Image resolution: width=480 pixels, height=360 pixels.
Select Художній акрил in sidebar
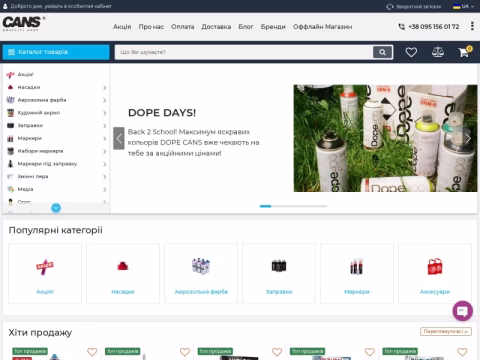coord(39,113)
